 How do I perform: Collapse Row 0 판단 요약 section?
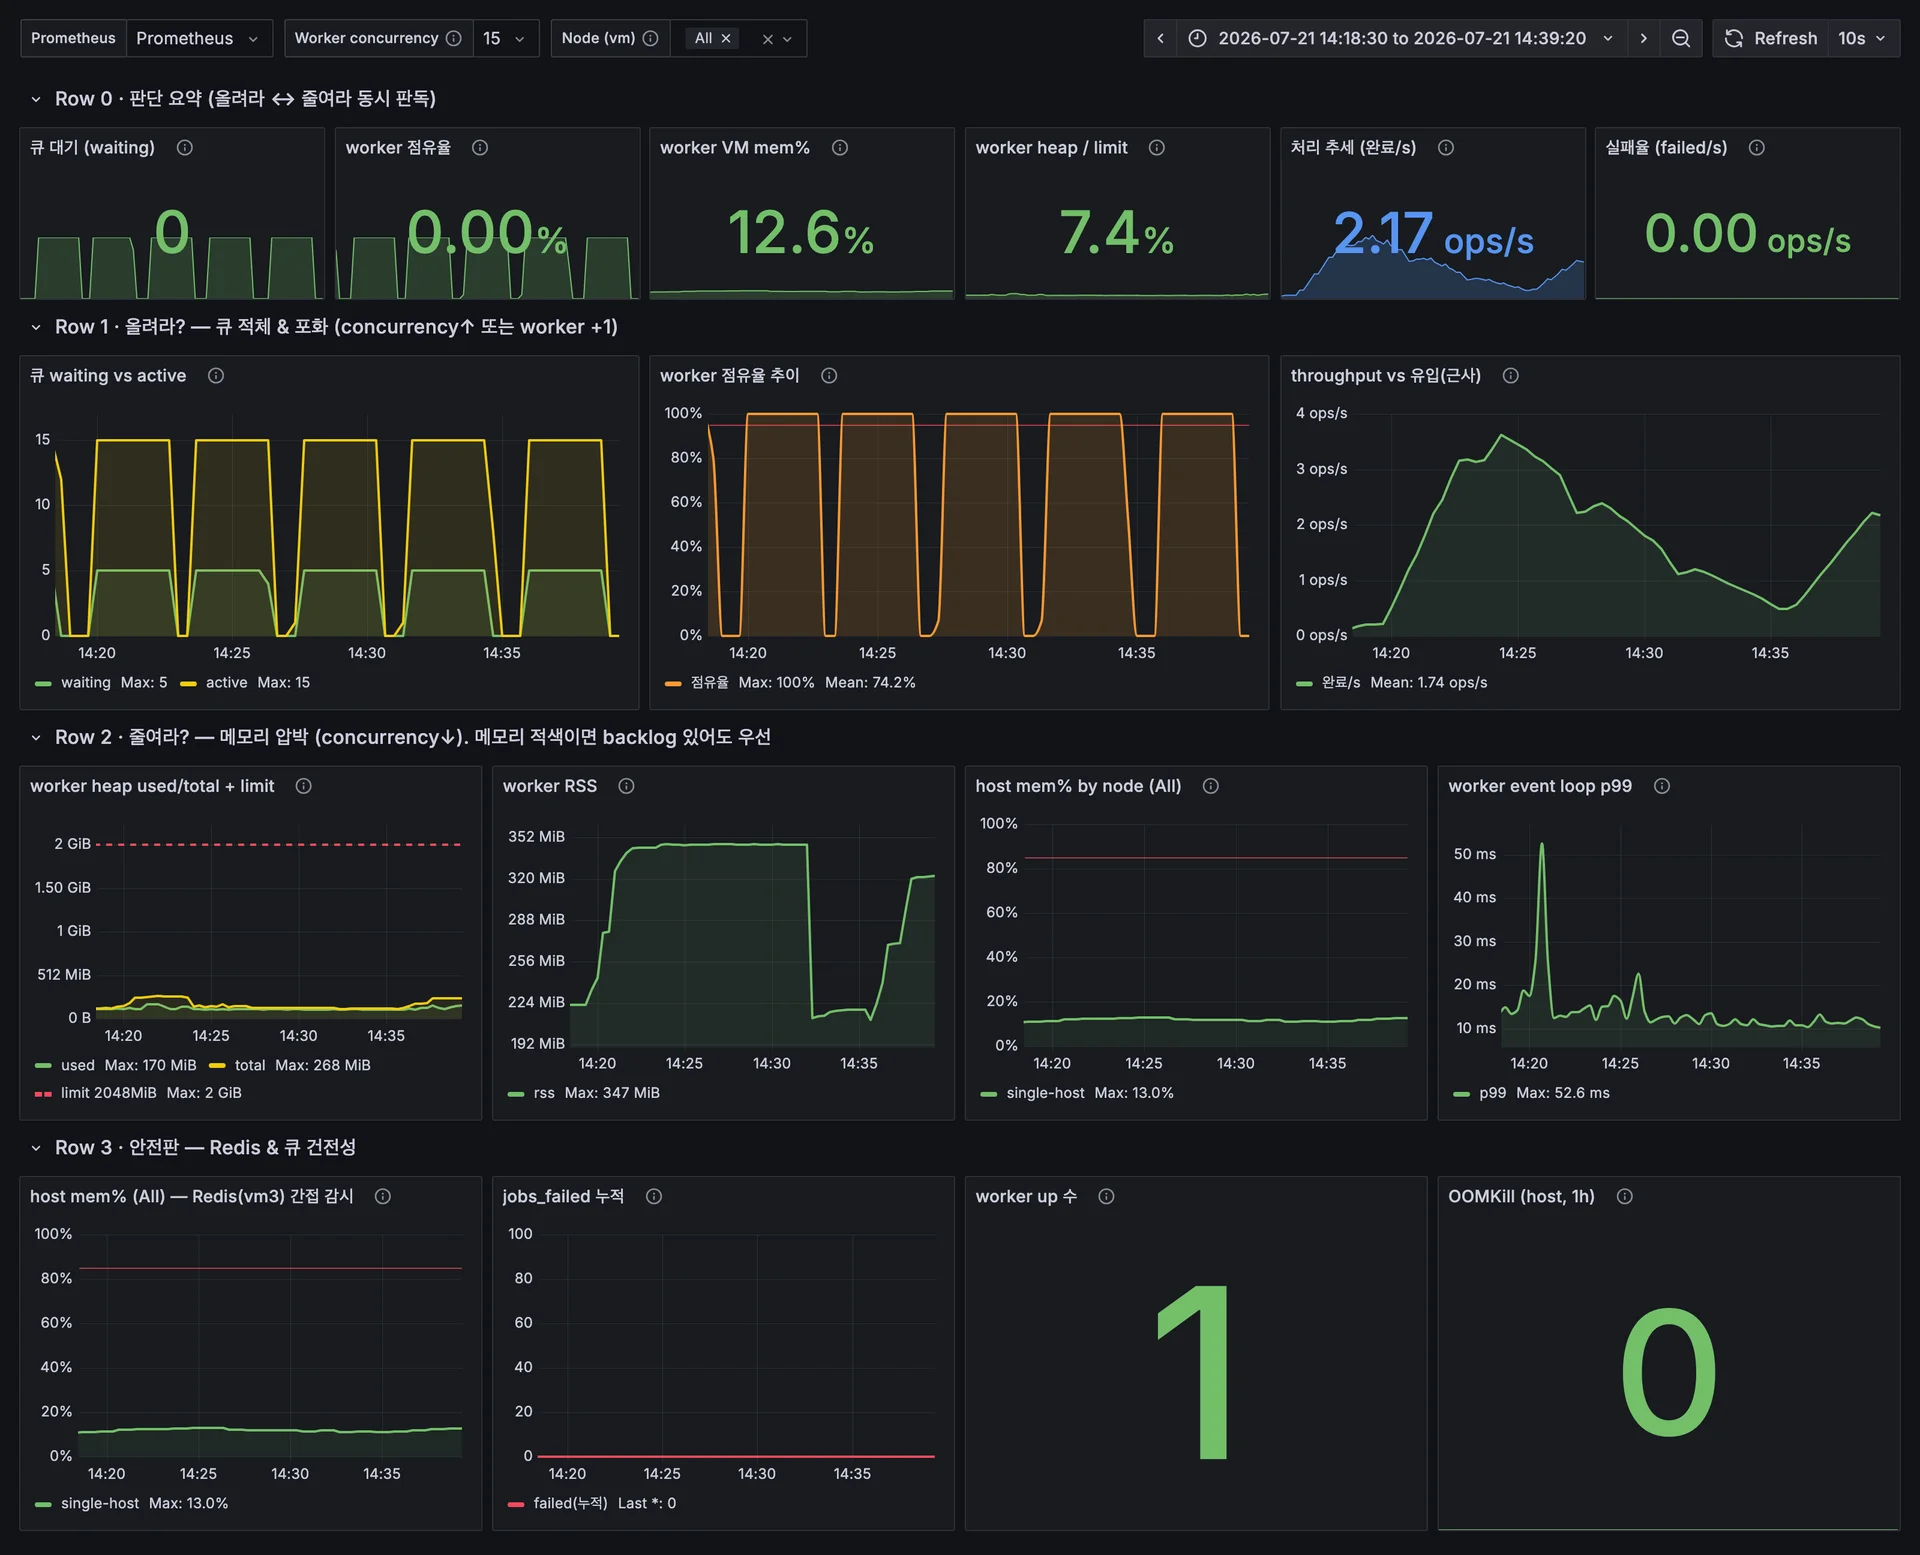point(36,99)
